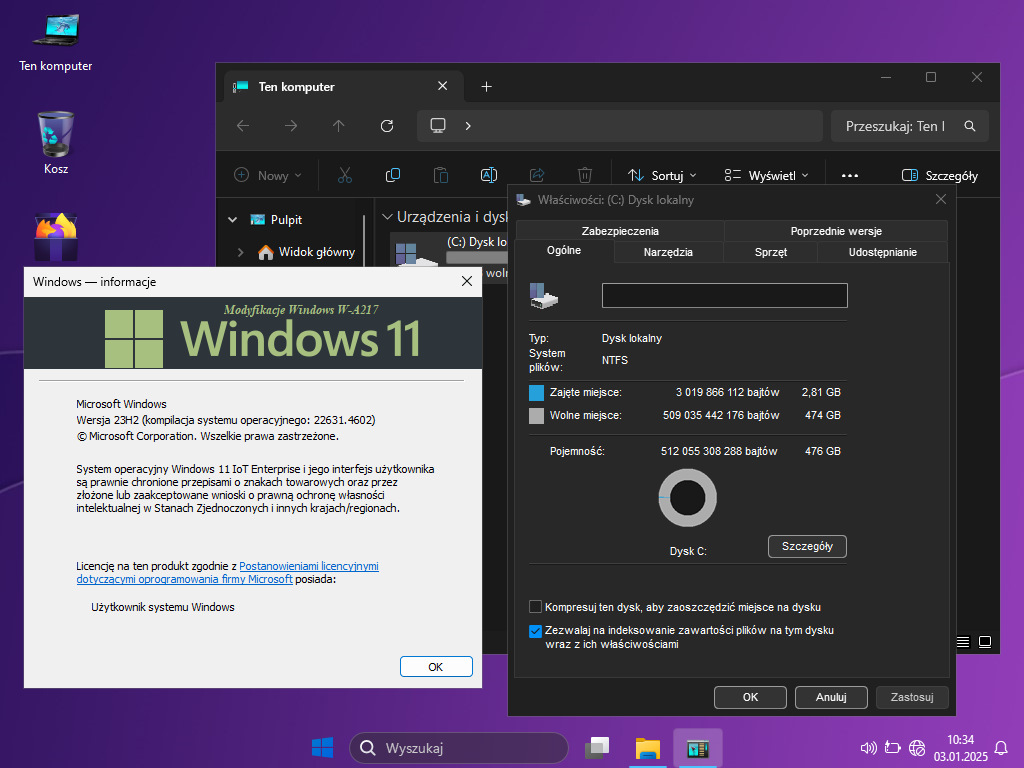Click the Windows Start button
This screenshot has width=1024, height=768.
coord(322,748)
